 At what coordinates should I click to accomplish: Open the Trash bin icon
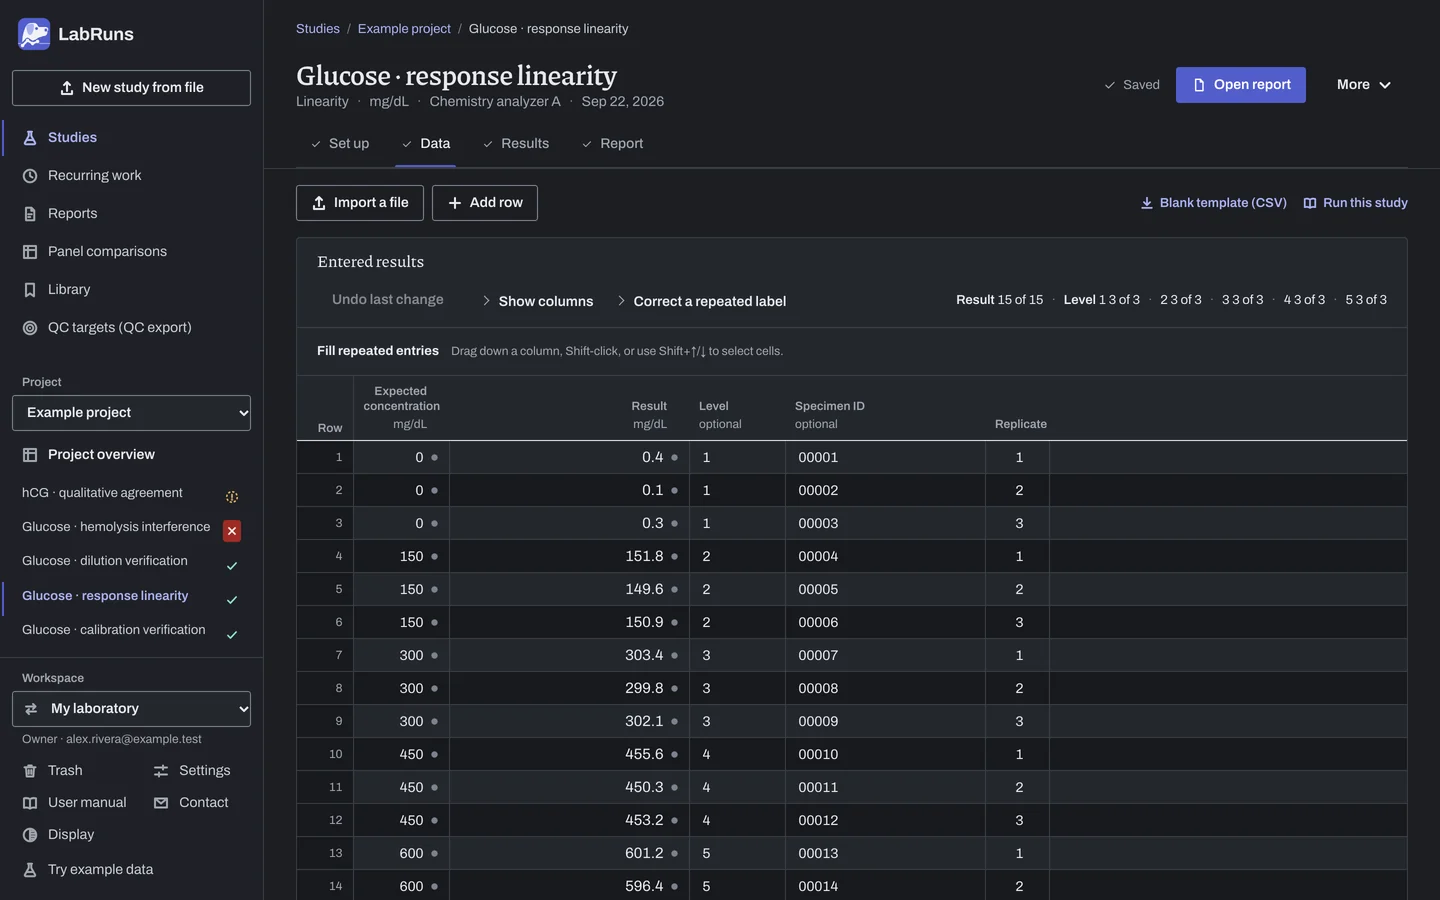pyautogui.click(x=30, y=771)
